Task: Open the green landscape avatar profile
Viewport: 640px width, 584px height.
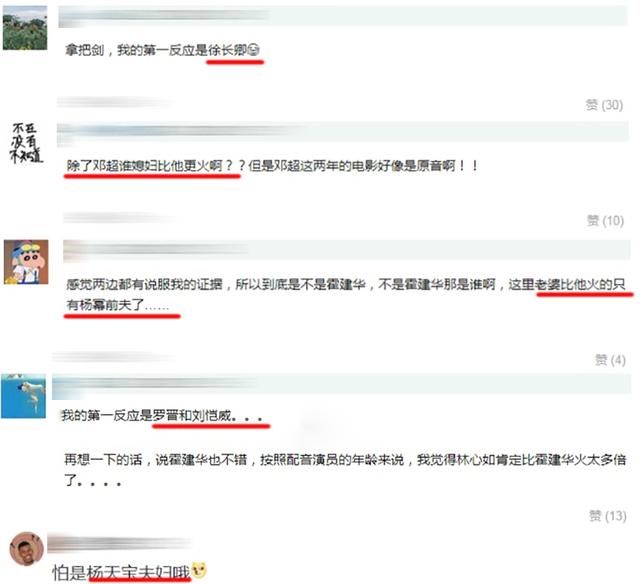Action: click(x=25, y=28)
